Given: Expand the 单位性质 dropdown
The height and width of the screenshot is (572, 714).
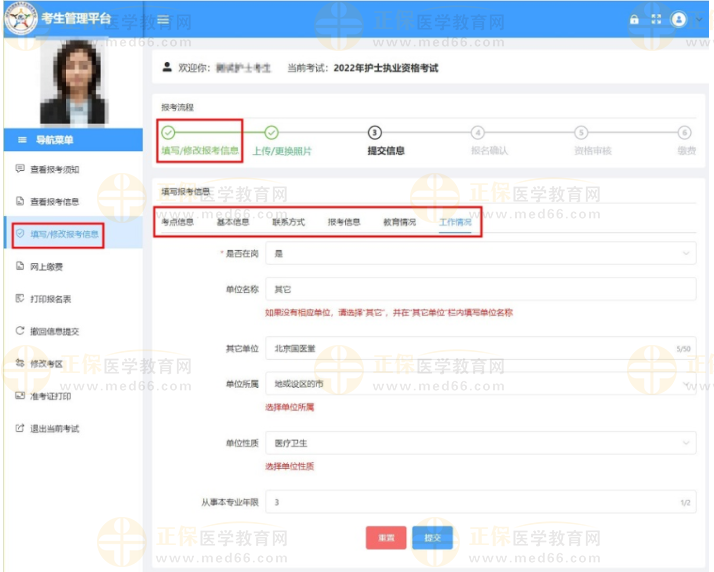Looking at the screenshot, I should click(x=481, y=441).
